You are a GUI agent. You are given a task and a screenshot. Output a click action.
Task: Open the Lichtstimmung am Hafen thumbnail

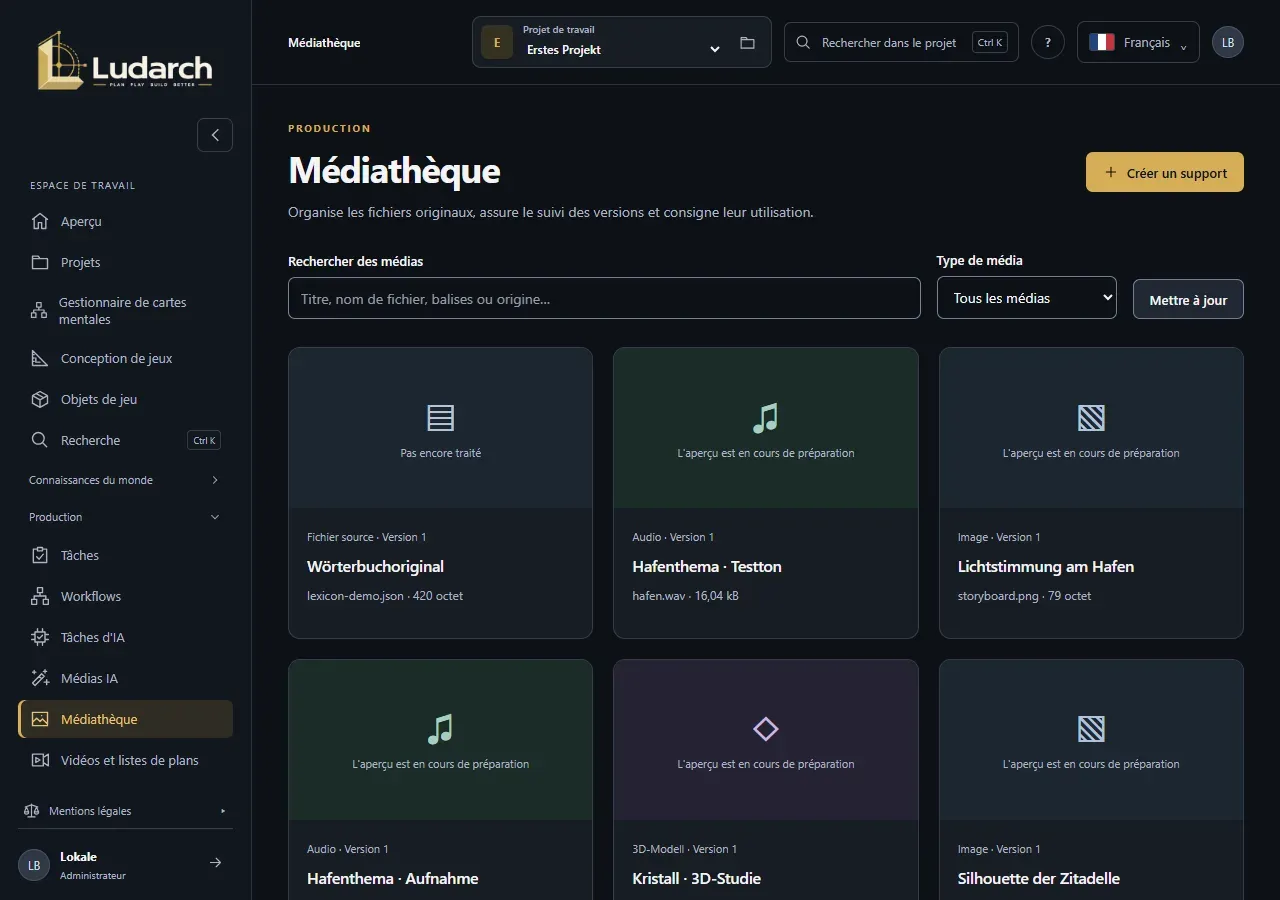1091,428
